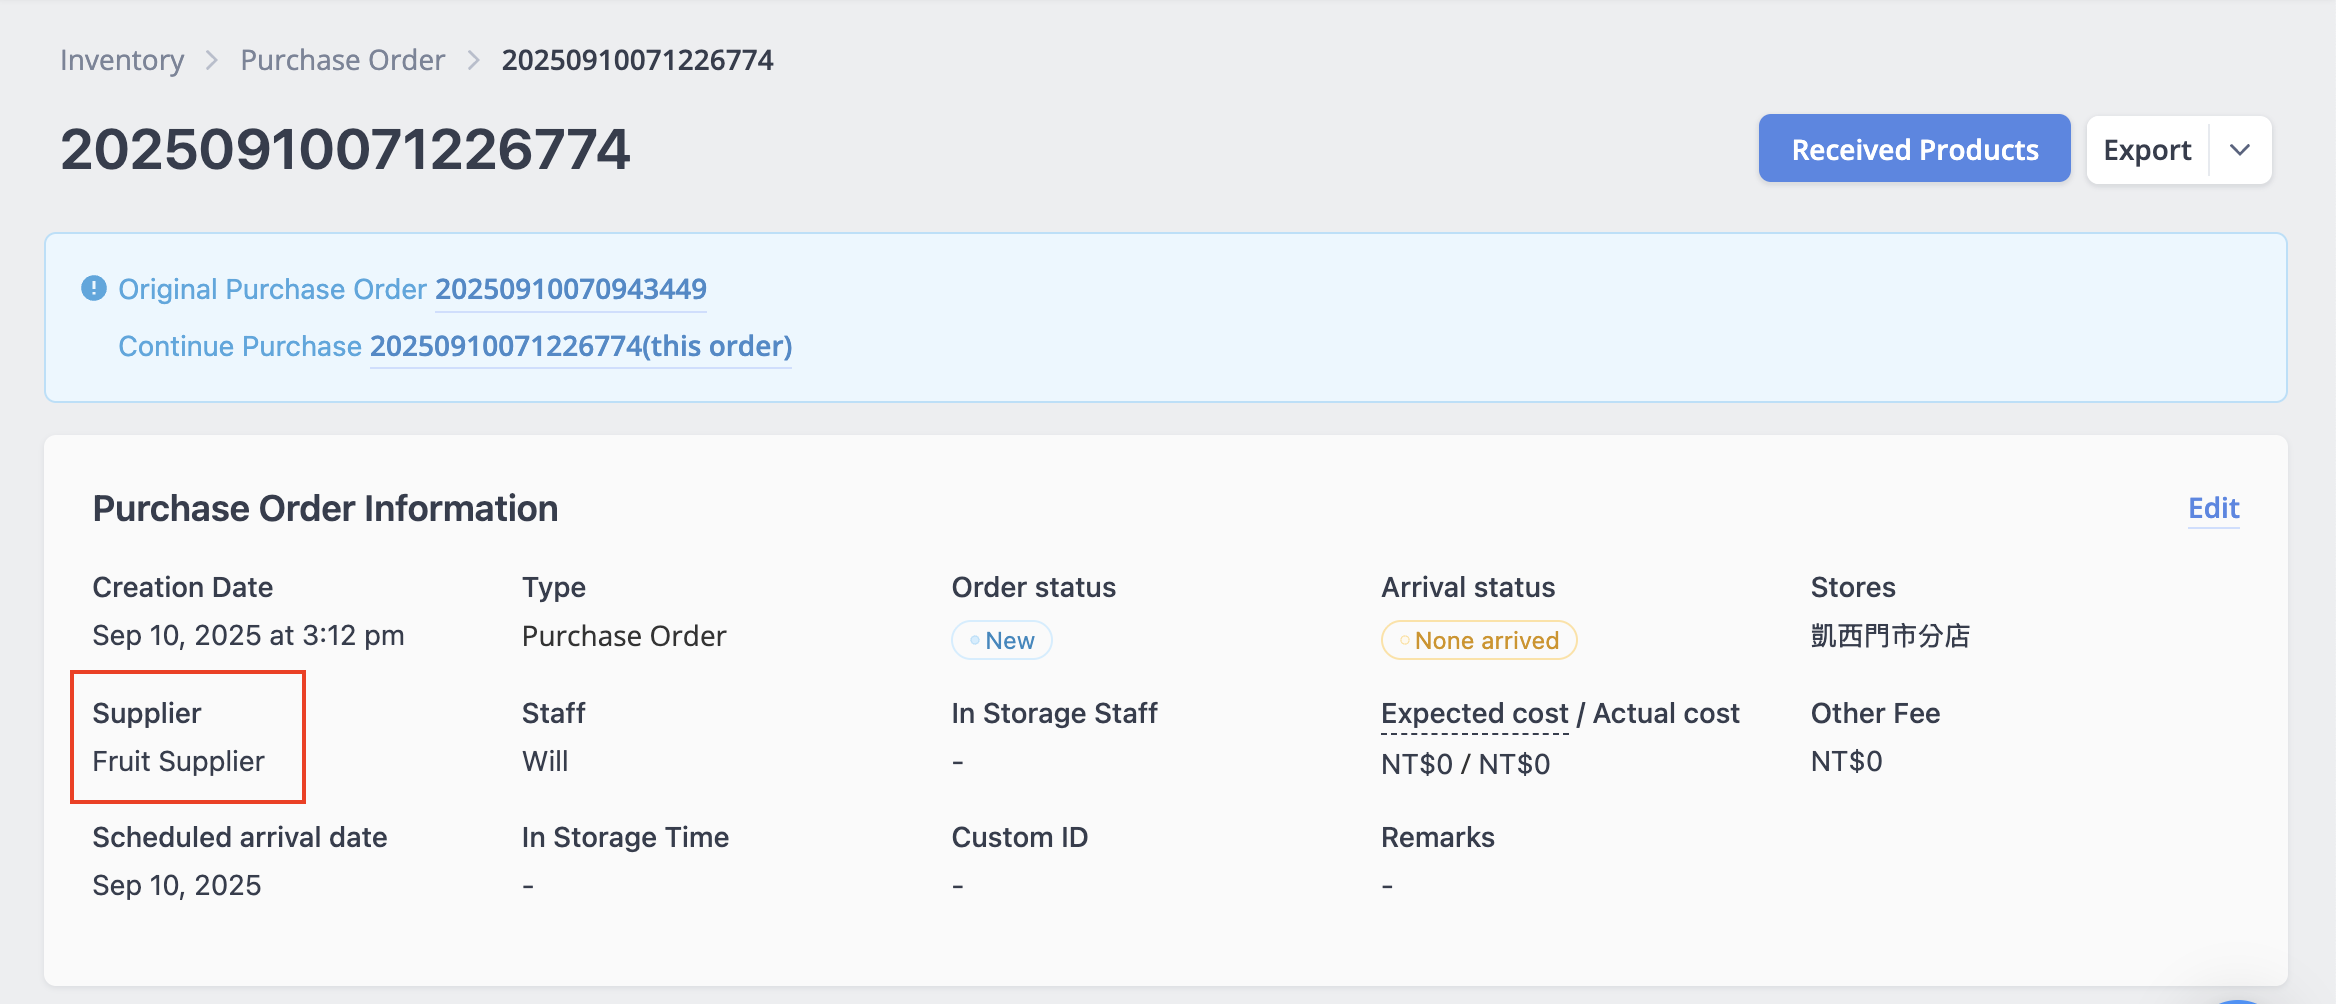The width and height of the screenshot is (2336, 1004).
Task: Click the page title 20250910071226774
Action: tap(345, 149)
